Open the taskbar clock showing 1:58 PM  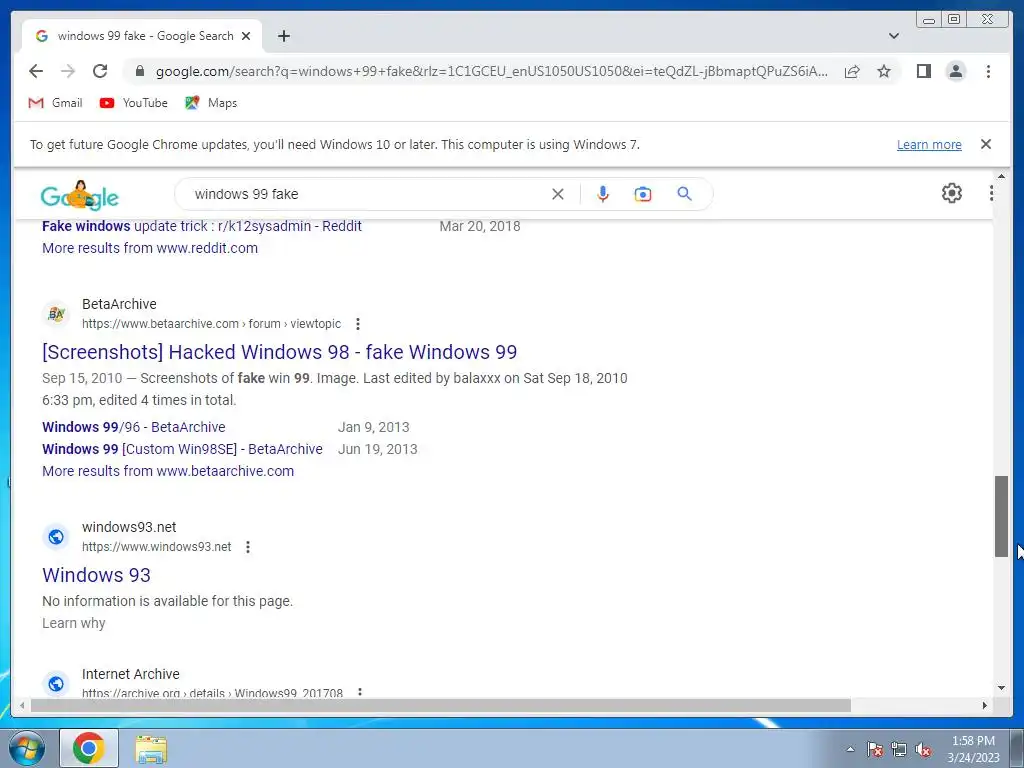point(973,749)
